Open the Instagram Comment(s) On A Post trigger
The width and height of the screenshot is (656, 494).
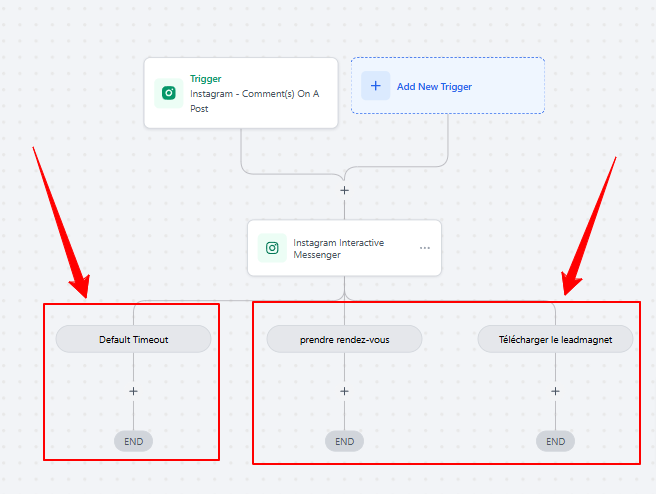(241, 93)
